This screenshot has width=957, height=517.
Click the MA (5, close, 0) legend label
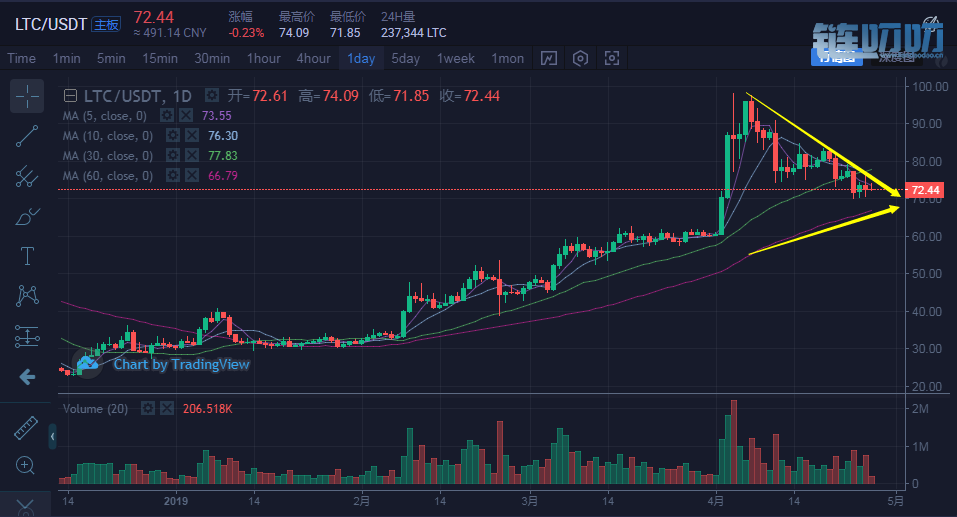click(x=104, y=115)
